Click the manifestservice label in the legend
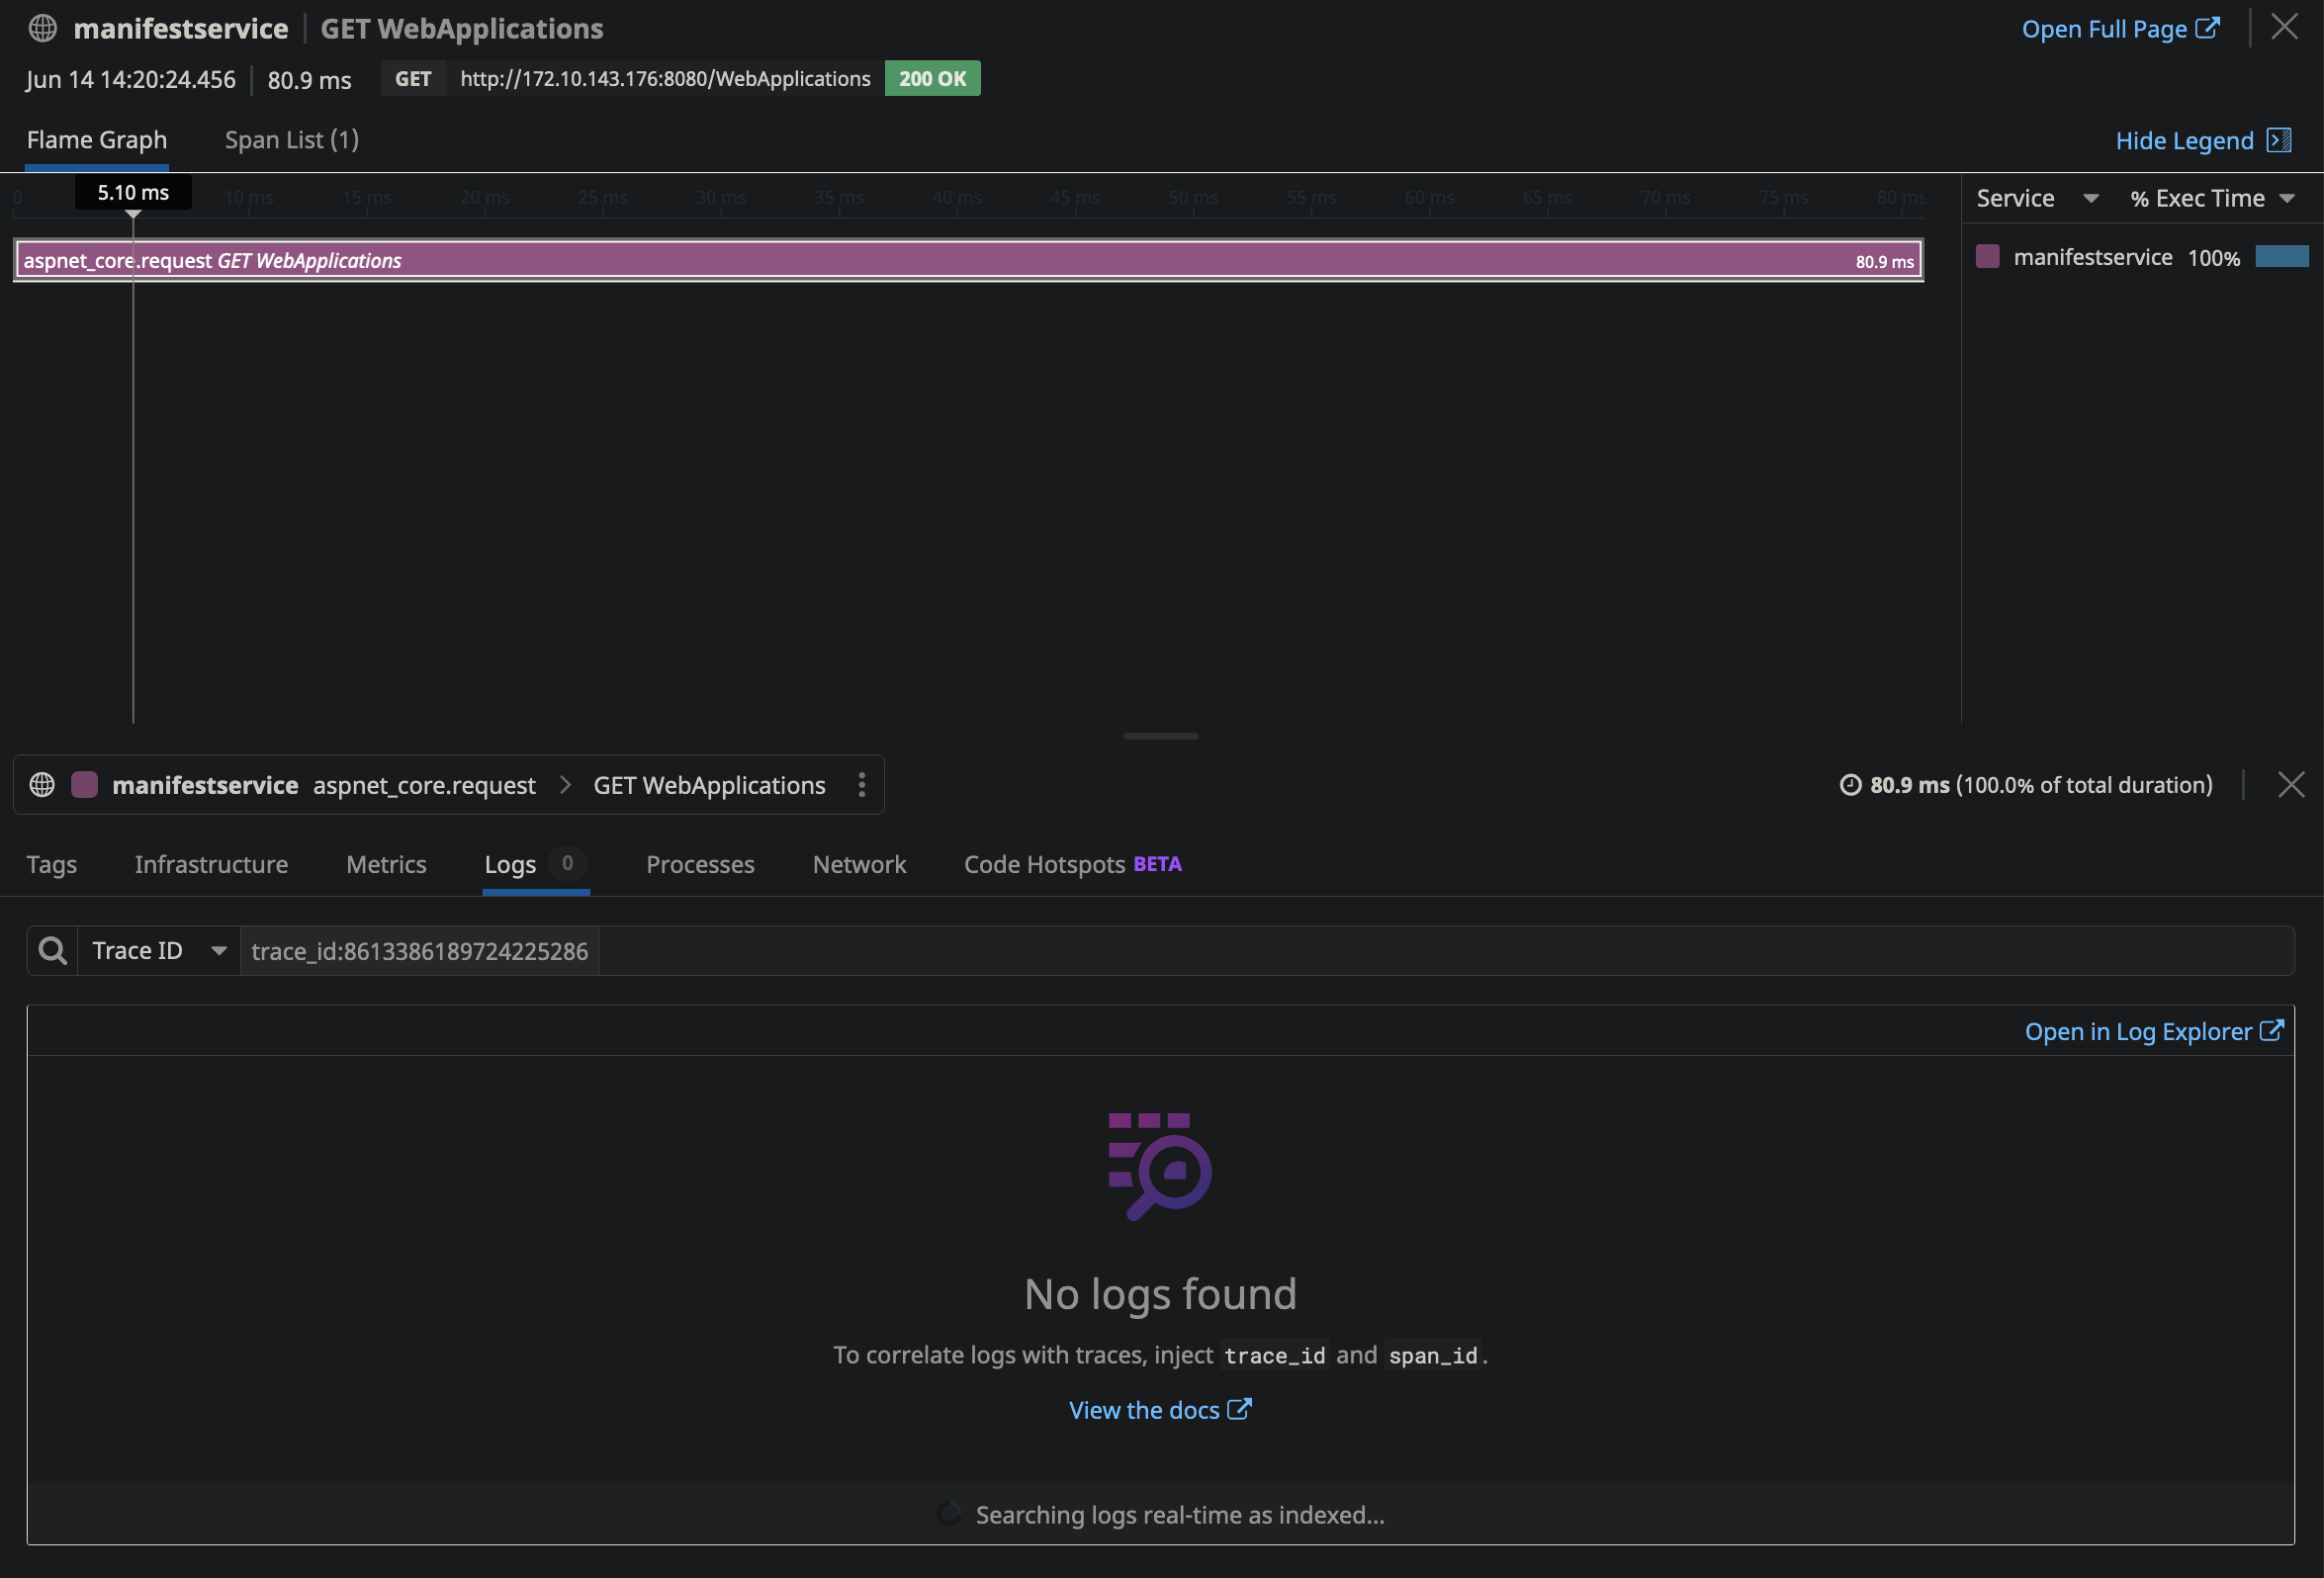The height and width of the screenshot is (1578, 2324). point(2092,257)
